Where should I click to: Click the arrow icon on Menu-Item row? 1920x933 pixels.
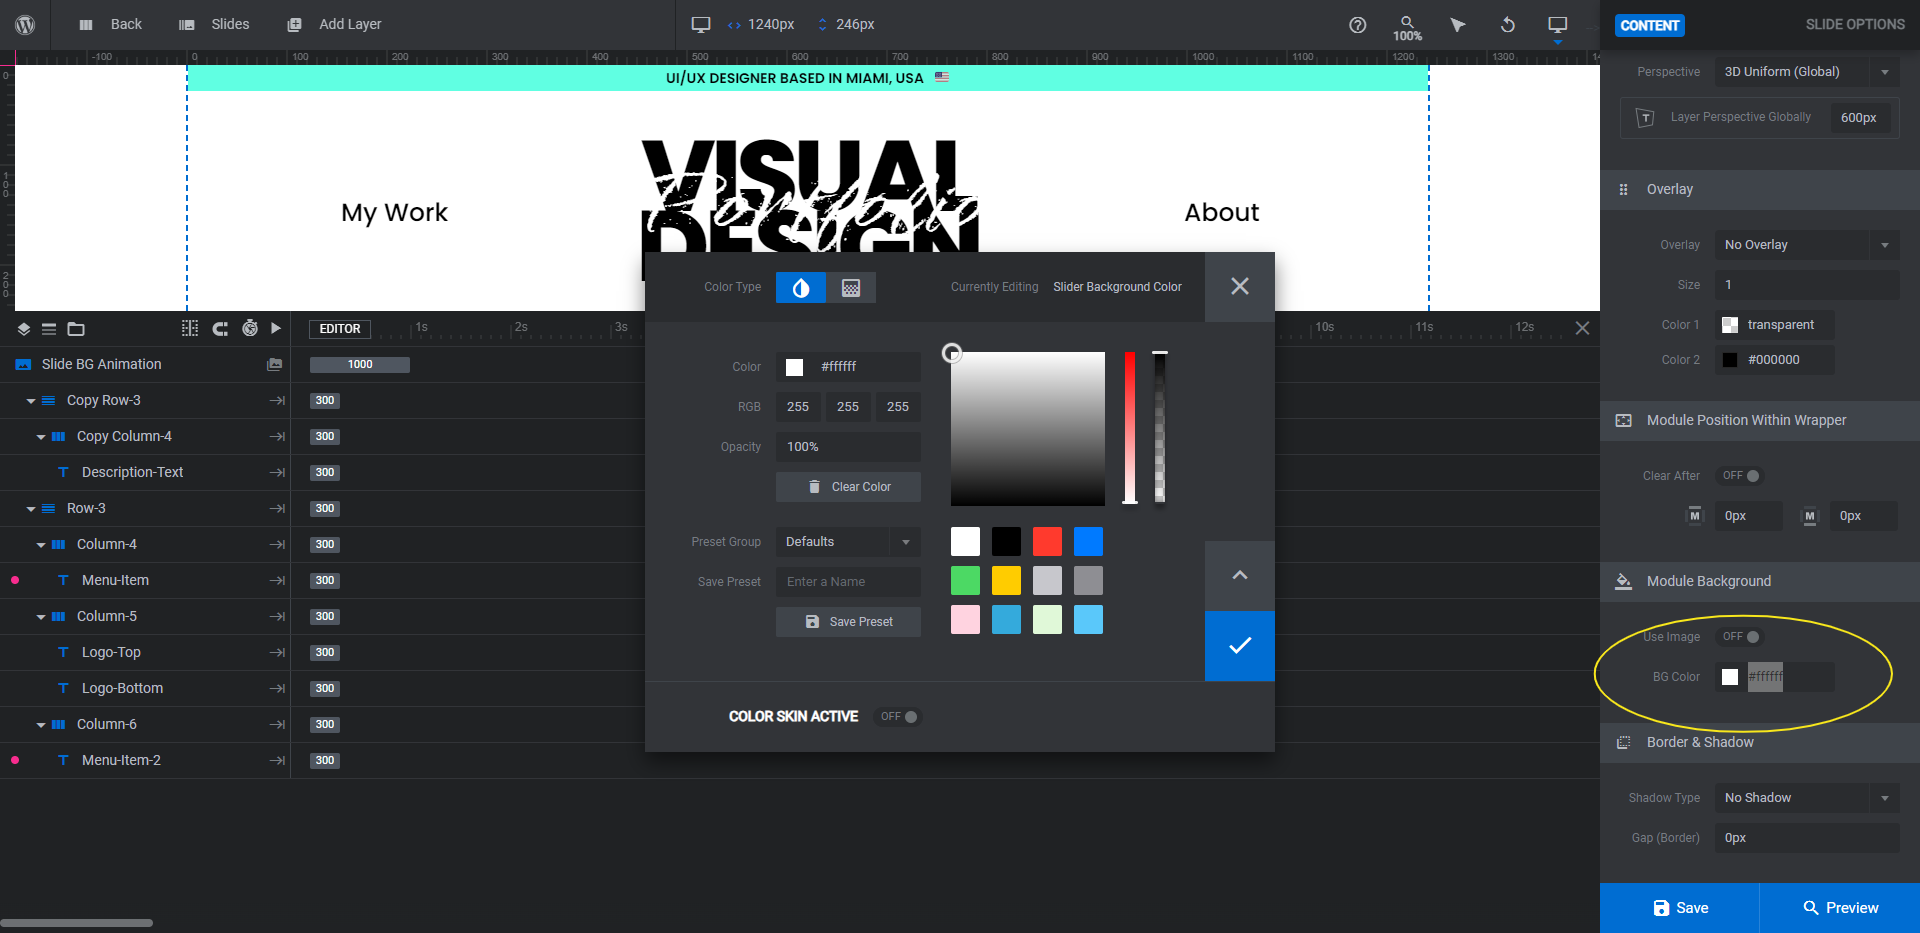pos(278,581)
